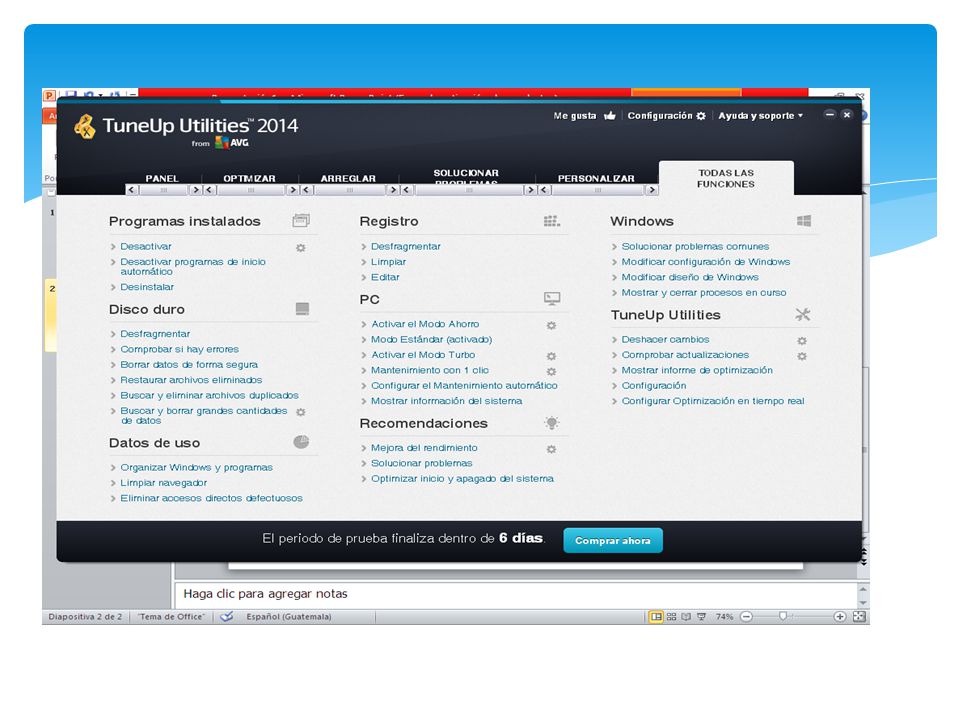Open Desinstalar under Programas instalados
The height and width of the screenshot is (720, 960).
click(147, 287)
